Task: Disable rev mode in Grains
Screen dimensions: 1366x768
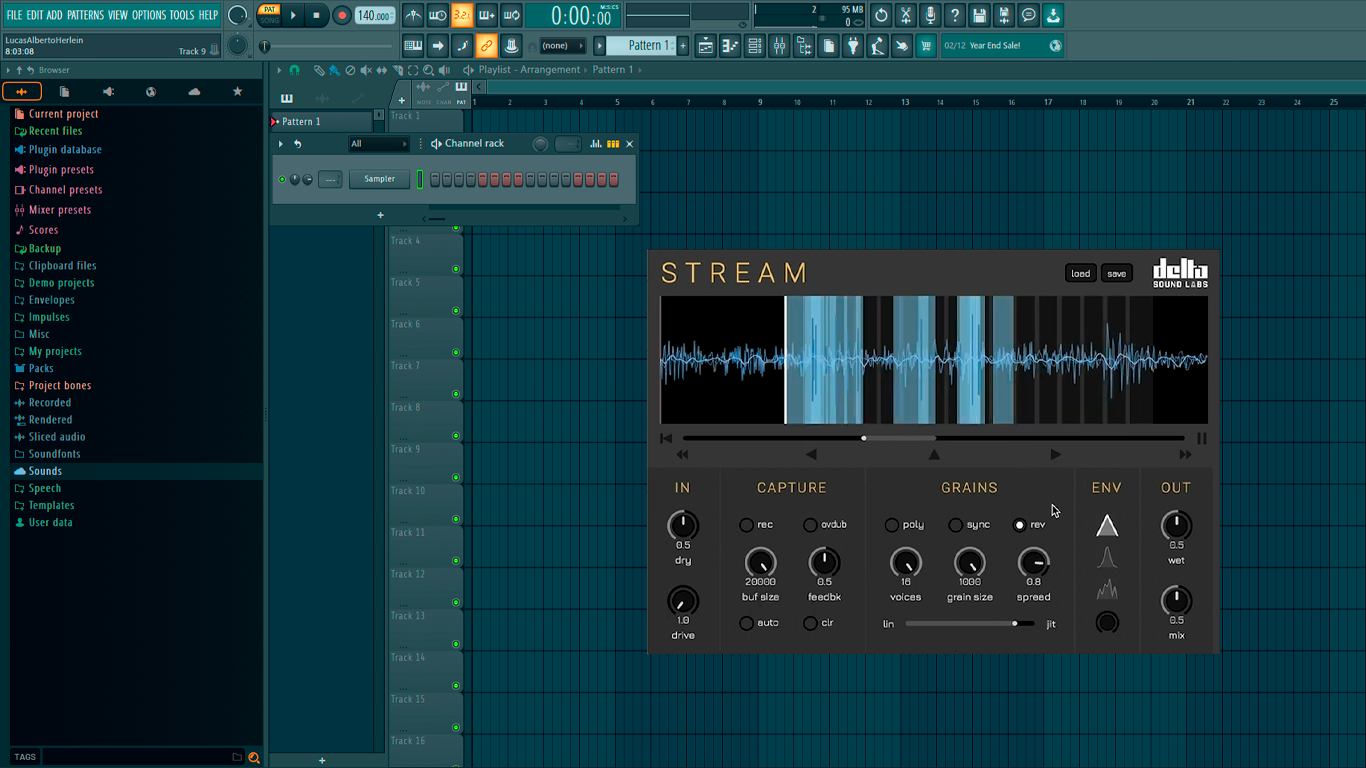Action: click(x=1019, y=525)
